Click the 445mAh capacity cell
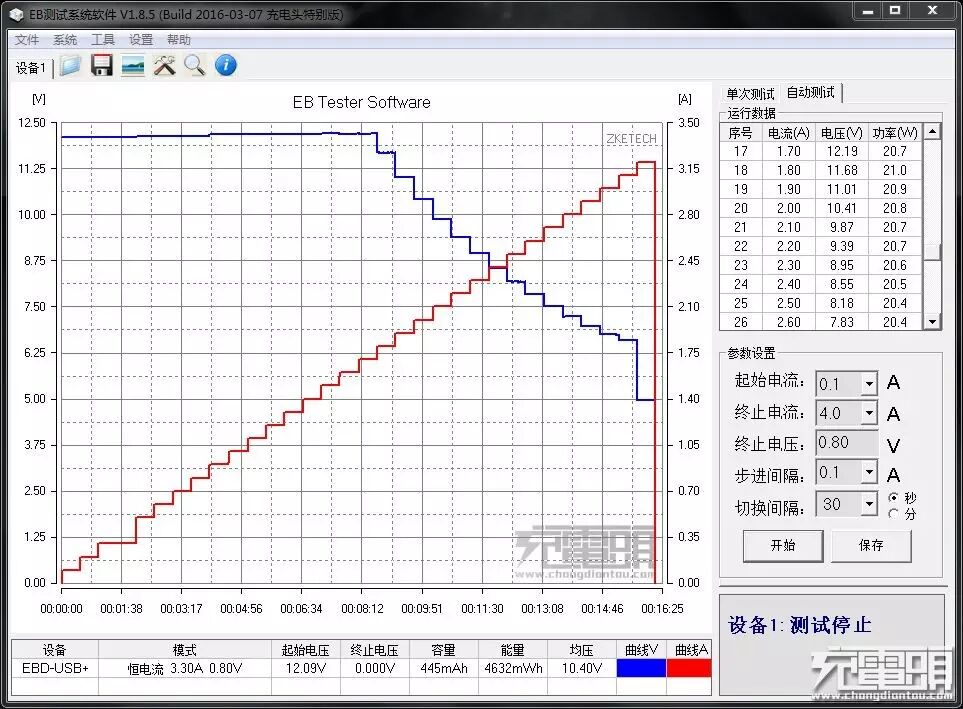 443,668
